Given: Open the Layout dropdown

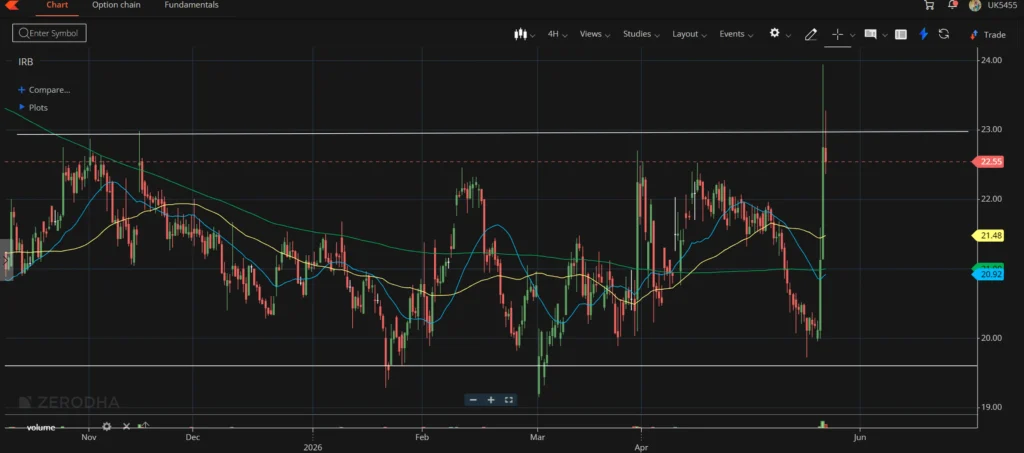Looking at the screenshot, I should [x=689, y=34].
